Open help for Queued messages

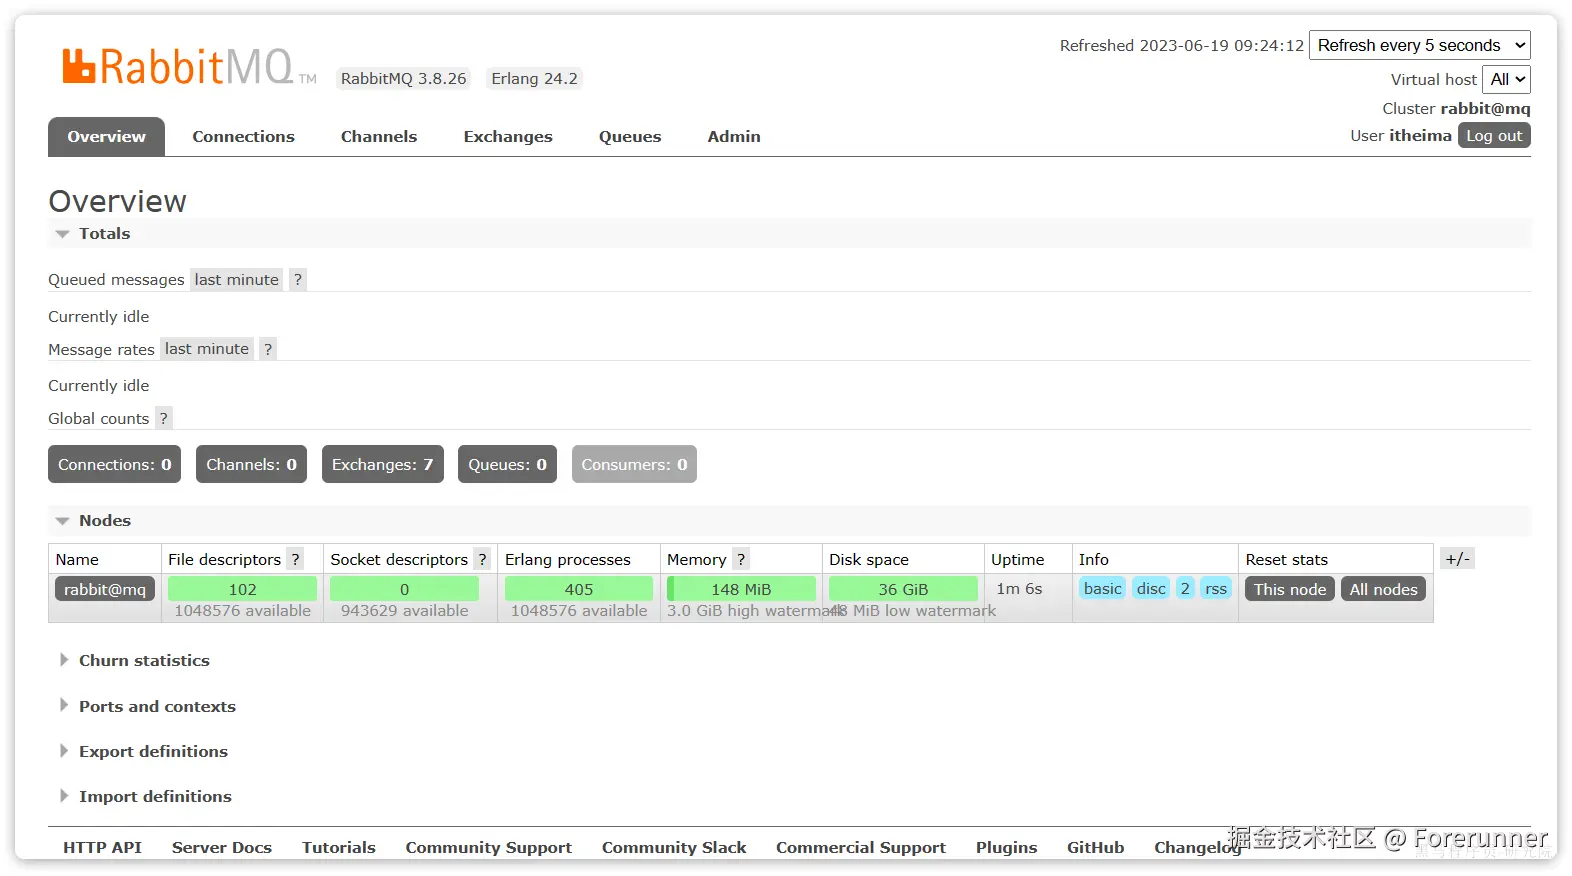click(297, 280)
